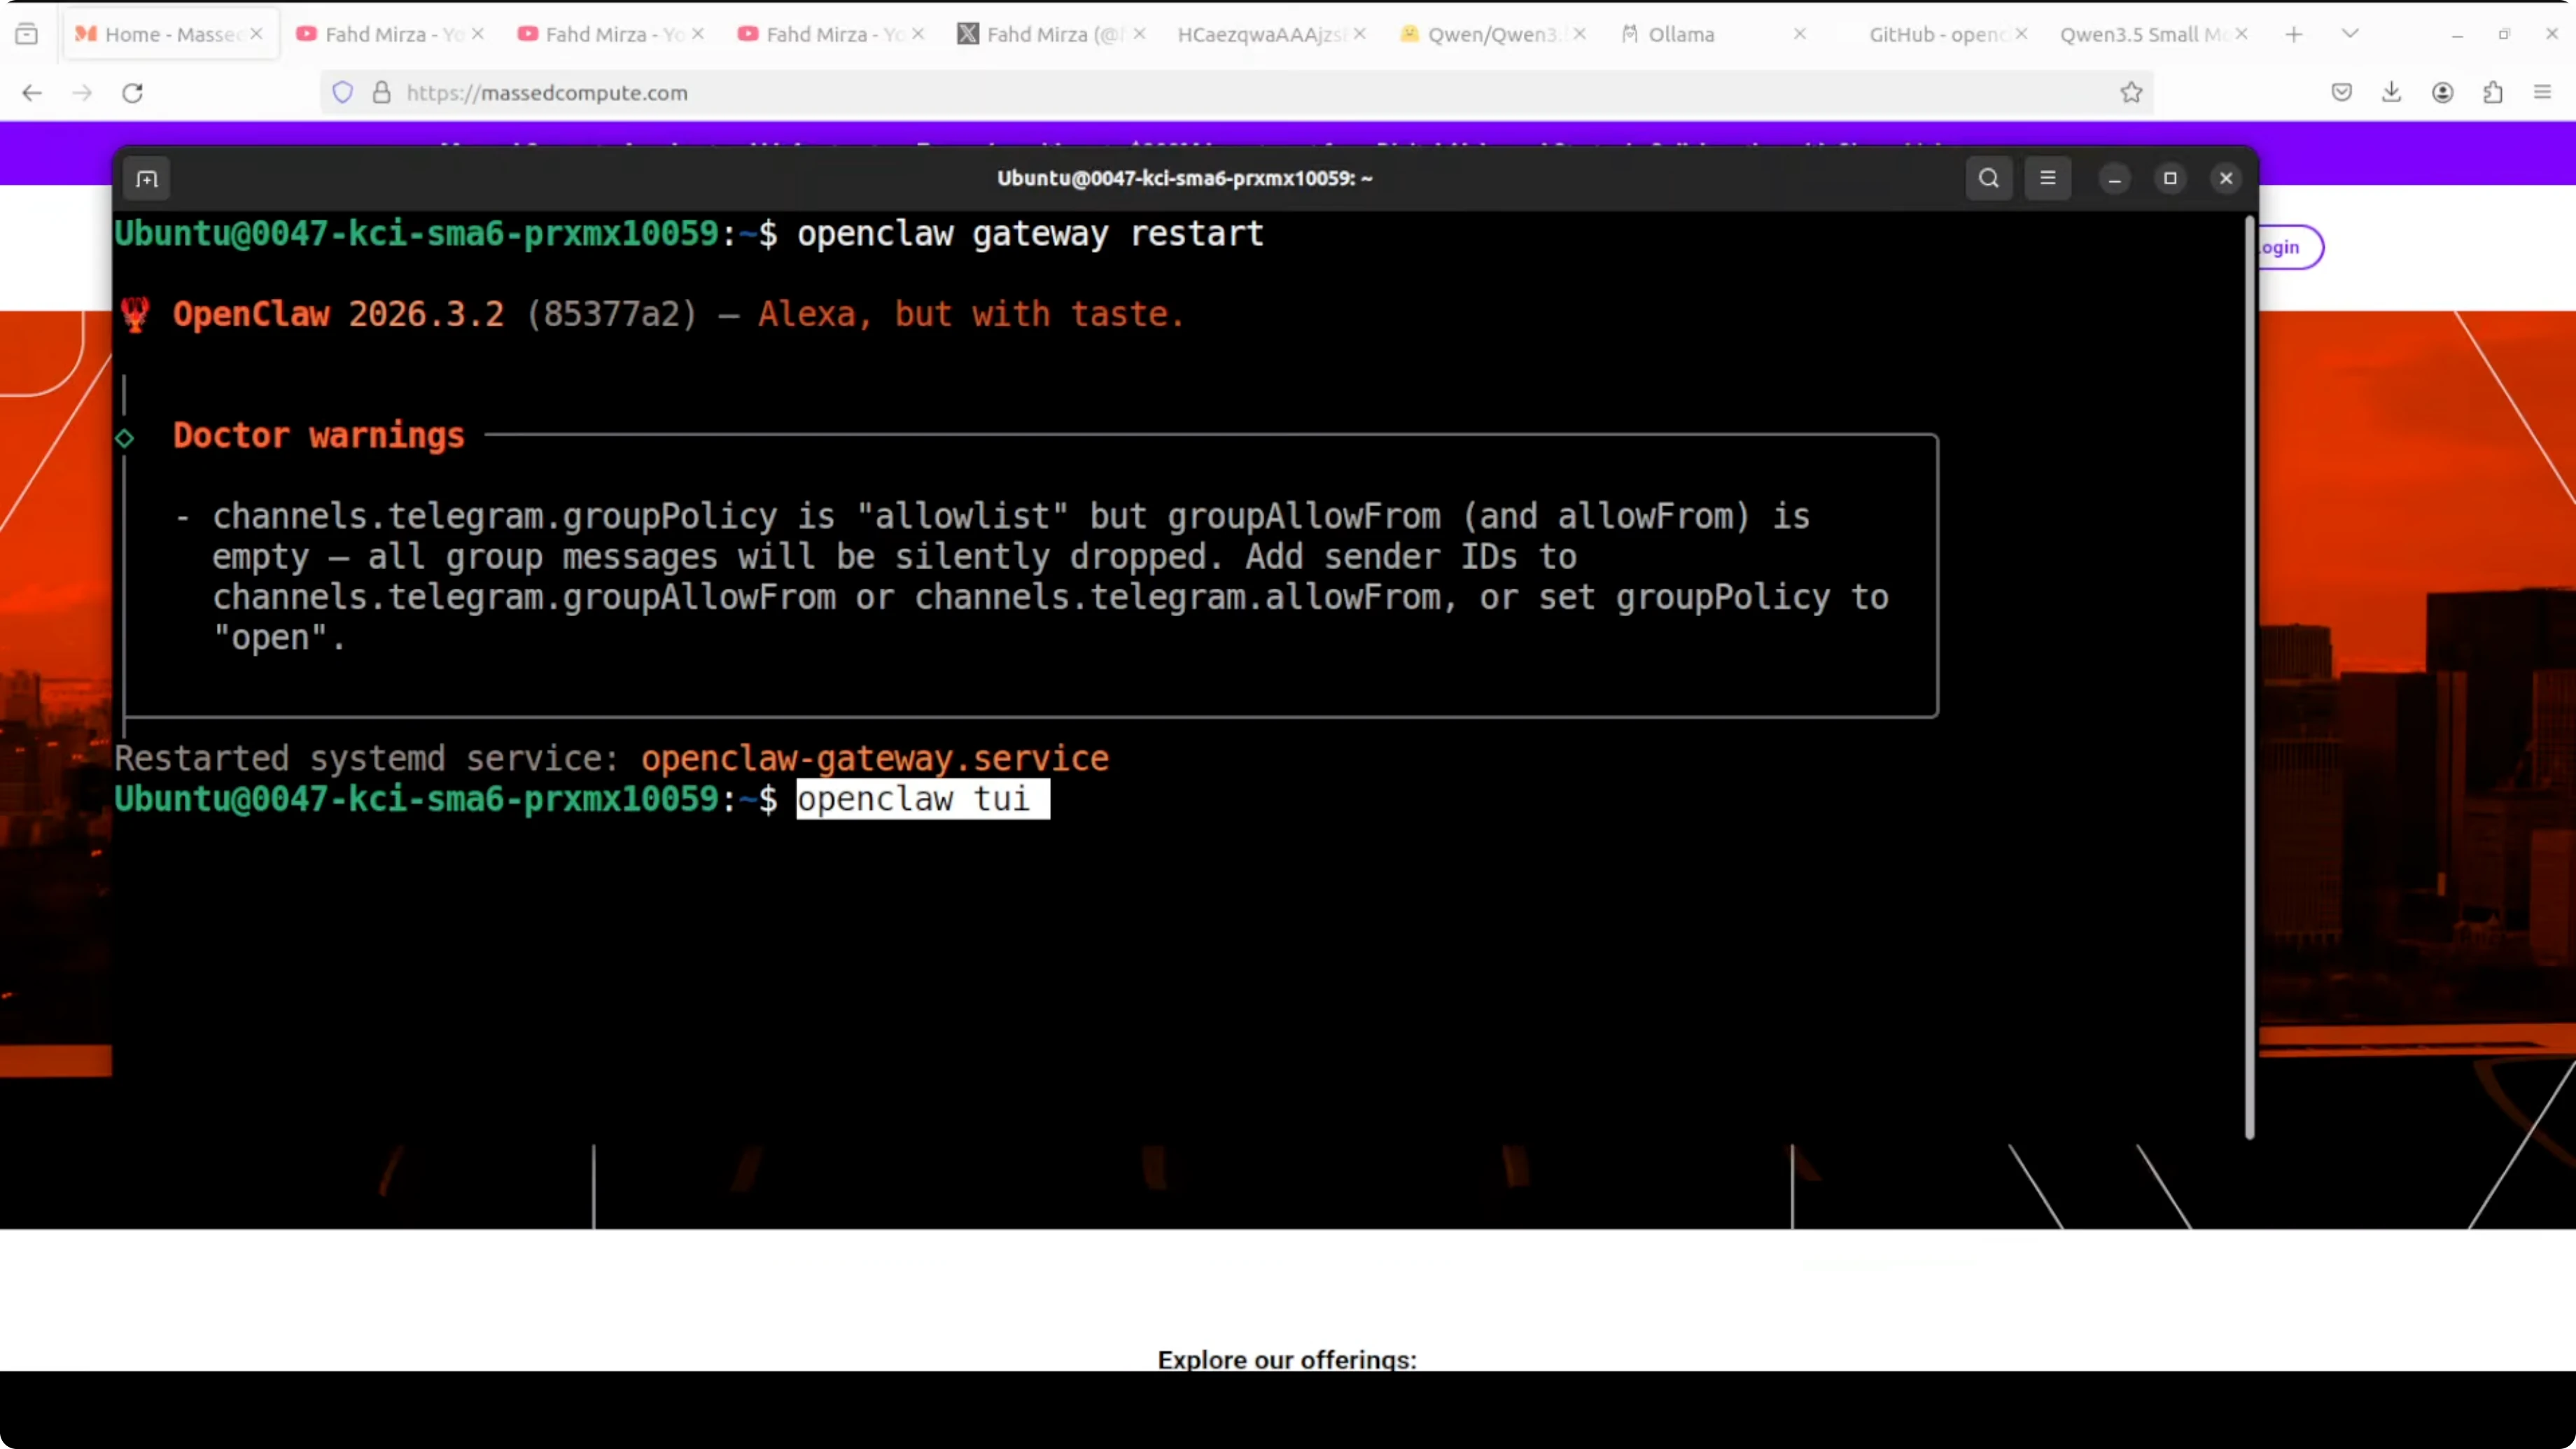The height and width of the screenshot is (1449, 2576).
Task: Open the container tabs icon beside the tabs
Action: [x=27, y=33]
